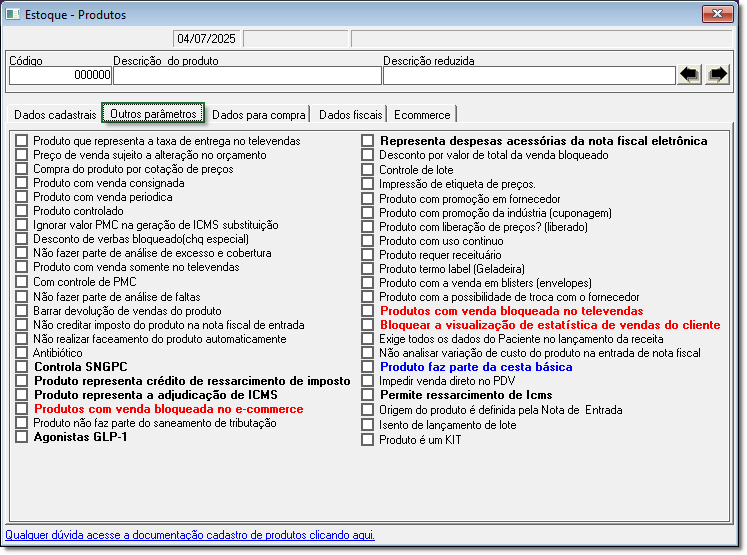Enable Permite ressarcimento de Icms
This screenshot has width=747, height=555.
367,395
